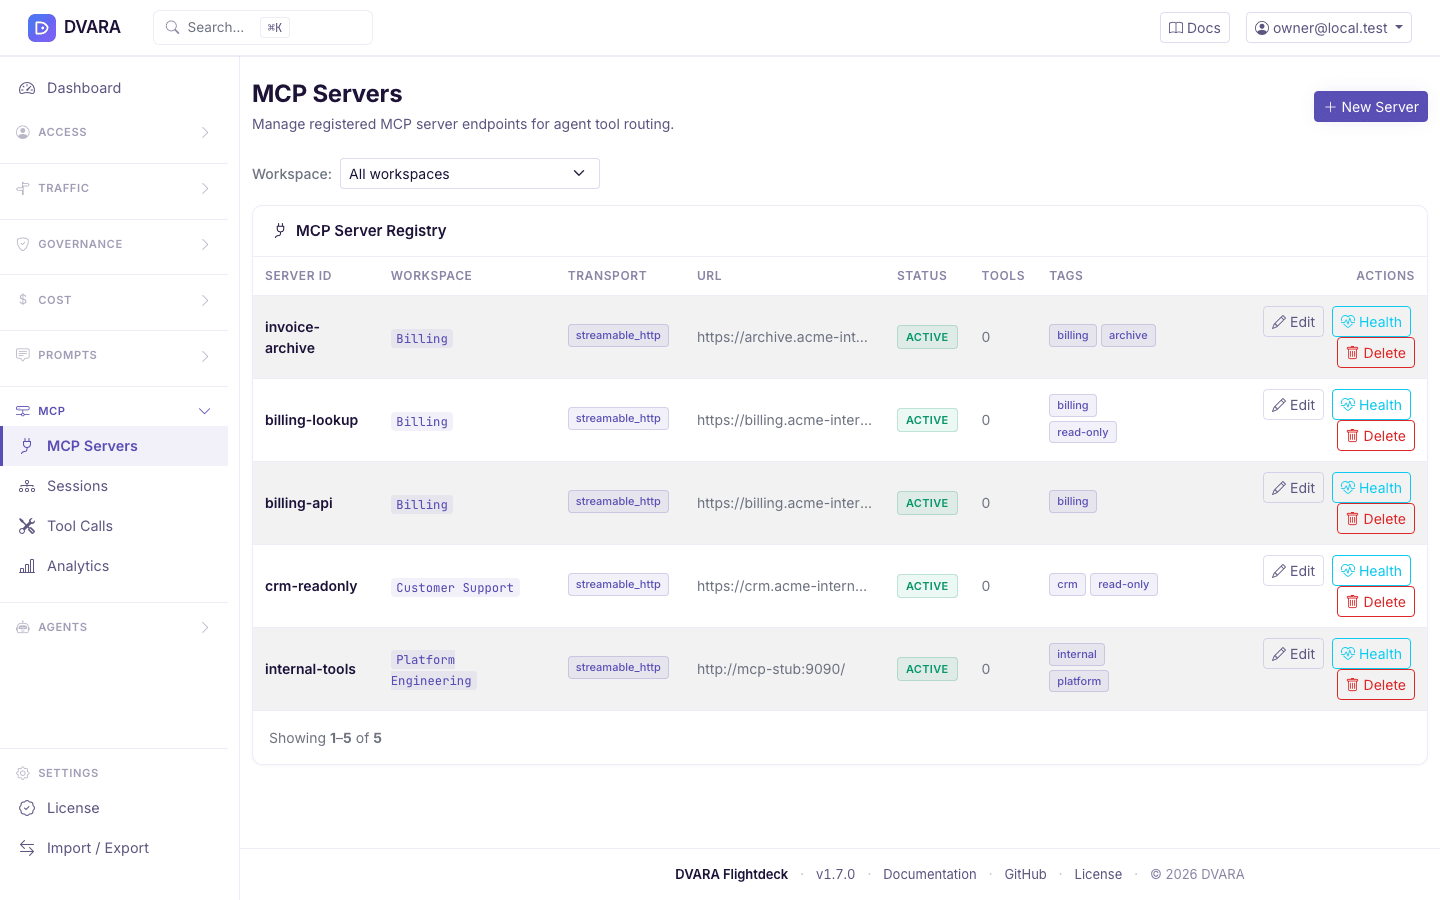The width and height of the screenshot is (1440, 900).
Task: Edit the billing-api server
Action: click(x=1293, y=488)
